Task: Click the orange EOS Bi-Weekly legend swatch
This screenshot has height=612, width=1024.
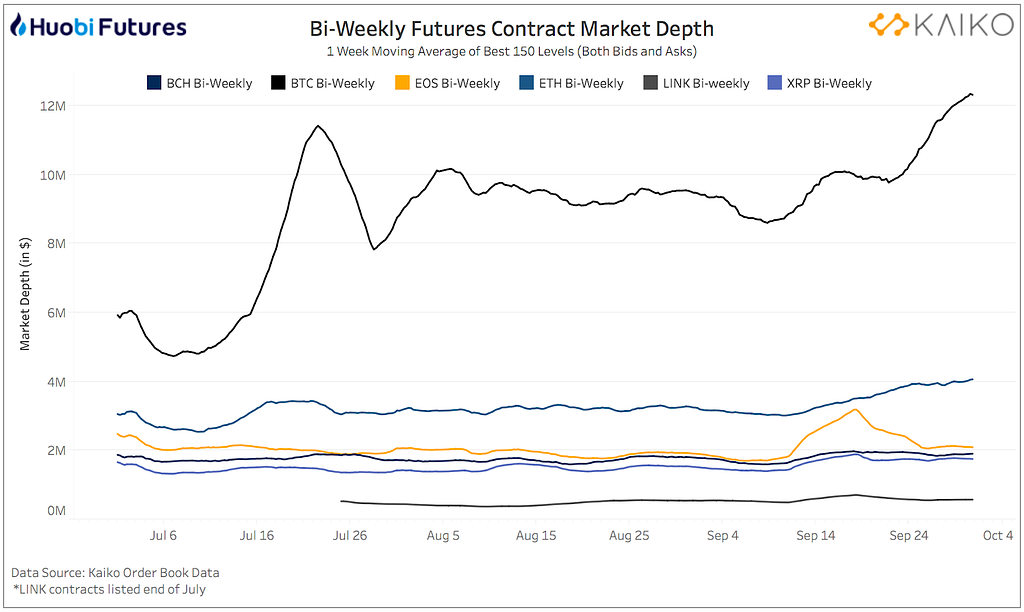Action: pos(403,83)
